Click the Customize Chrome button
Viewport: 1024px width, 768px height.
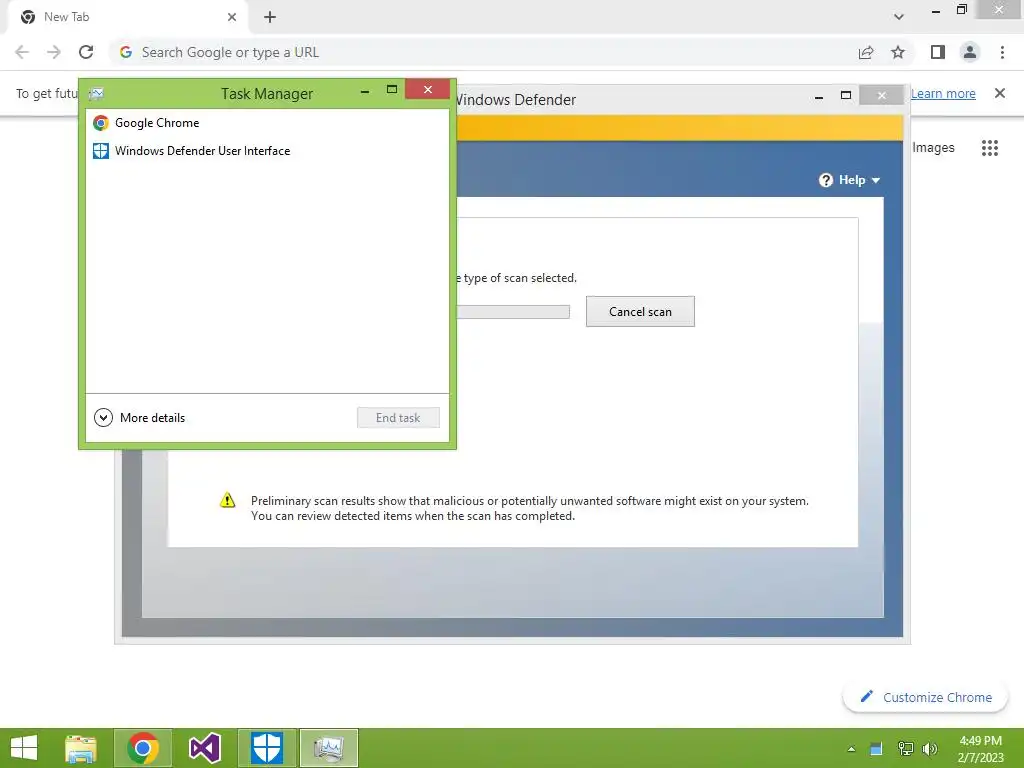point(926,697)
